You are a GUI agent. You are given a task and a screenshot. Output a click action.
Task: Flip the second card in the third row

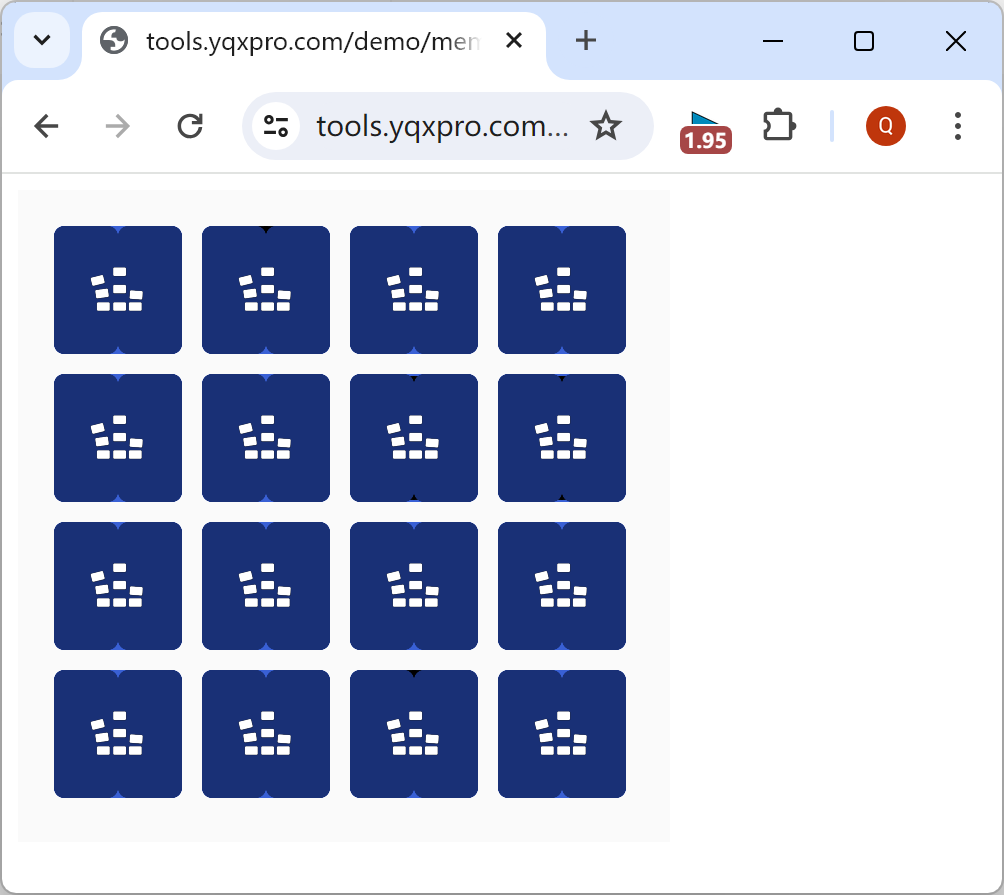click(266, 586)
